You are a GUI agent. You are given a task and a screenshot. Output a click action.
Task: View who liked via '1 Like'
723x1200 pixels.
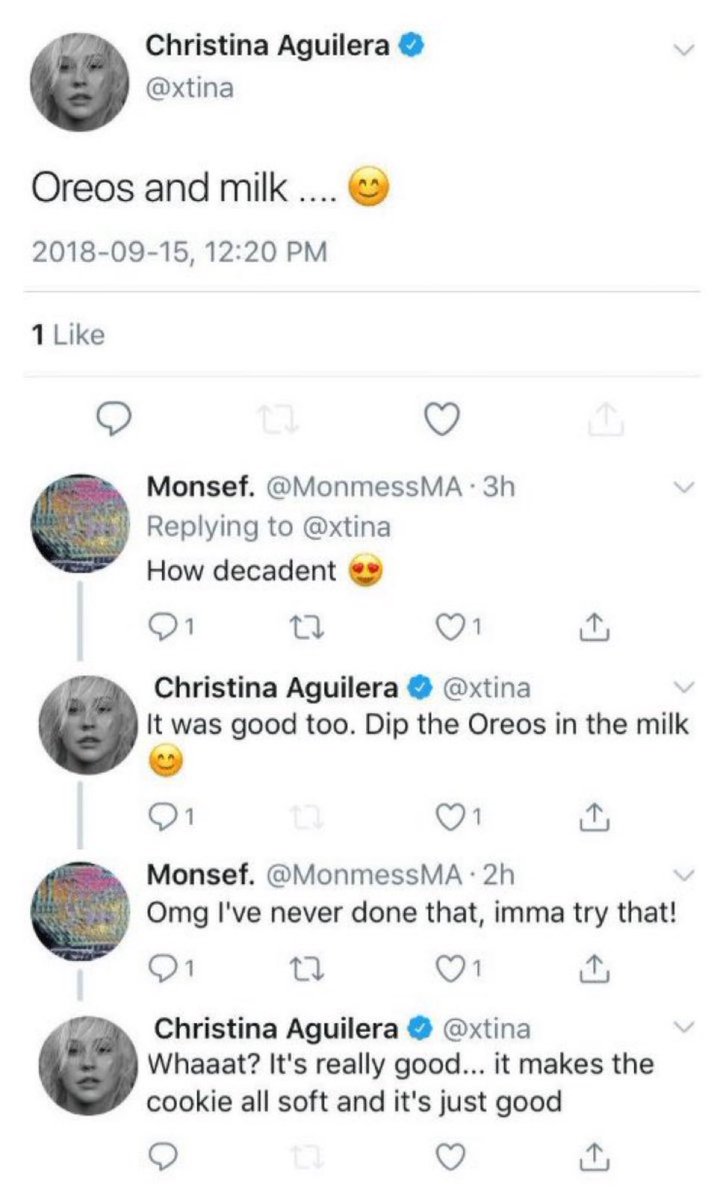[x=69, y=336]
